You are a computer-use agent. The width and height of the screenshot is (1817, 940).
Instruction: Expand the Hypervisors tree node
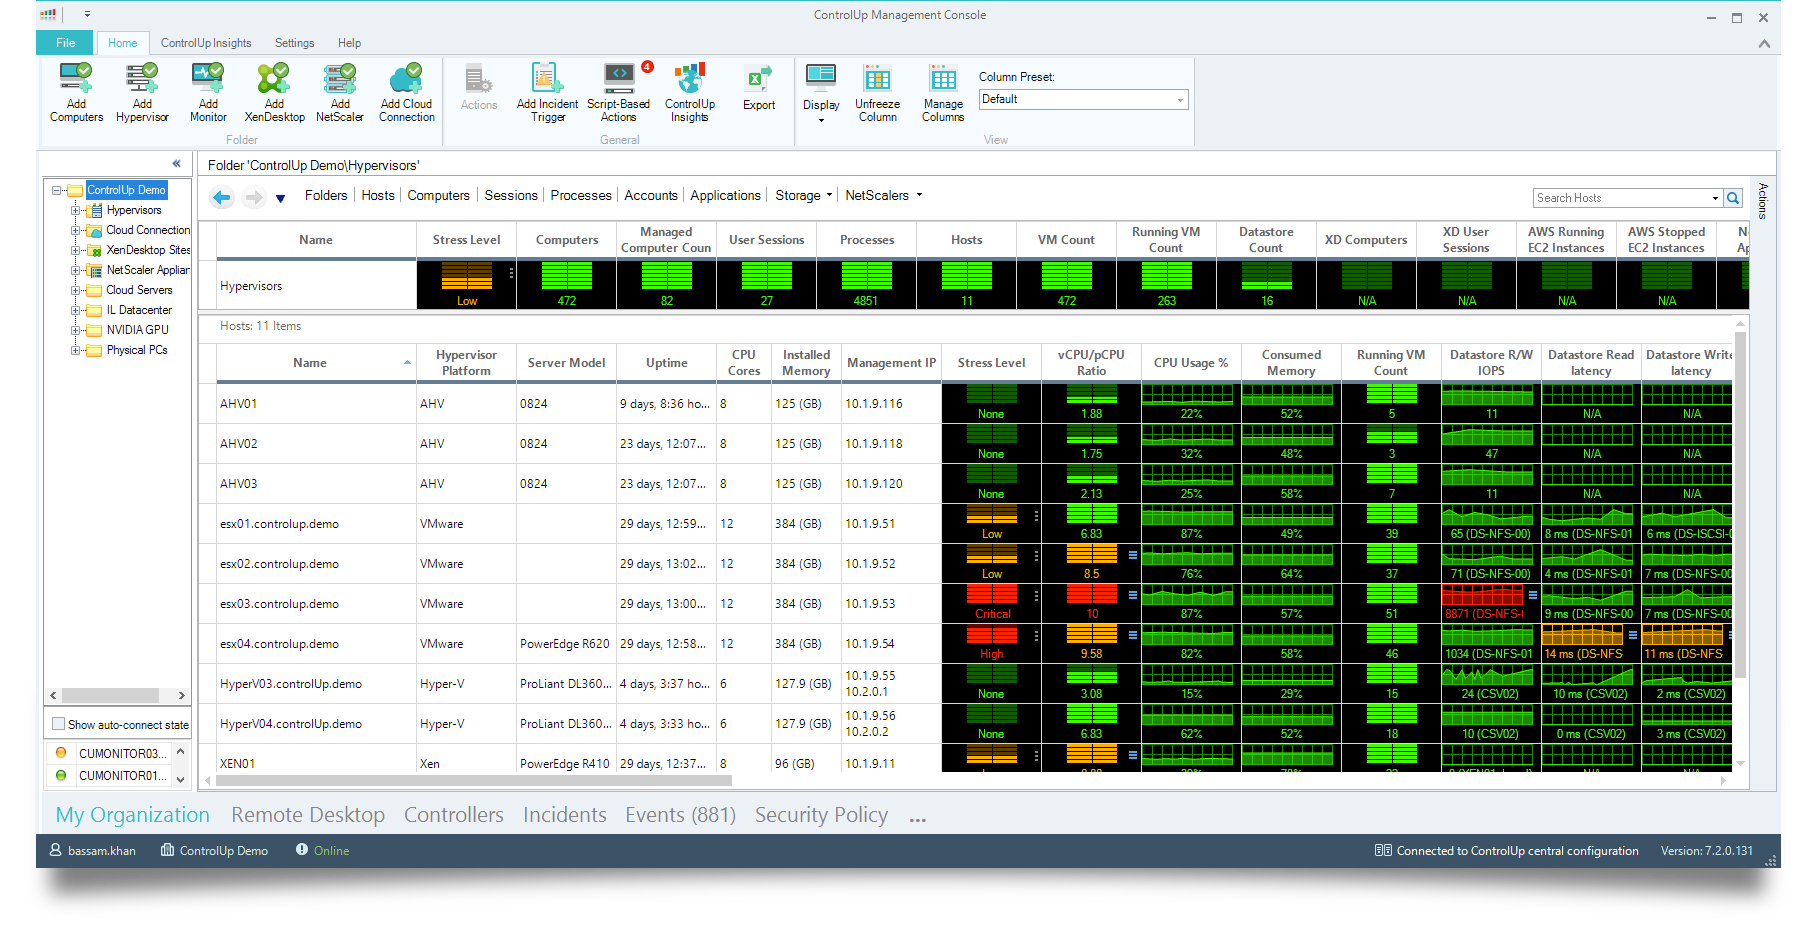pos(76,210)
